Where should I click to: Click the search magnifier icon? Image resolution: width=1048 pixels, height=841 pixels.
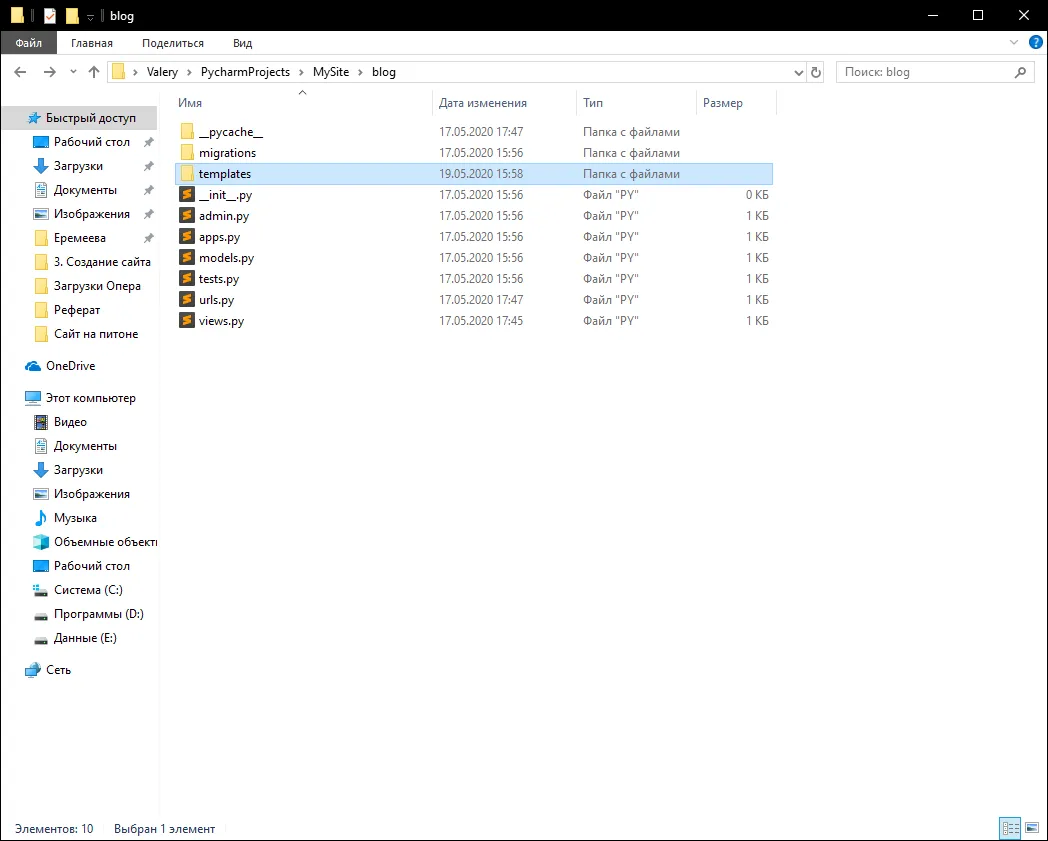[x=1020, y=72]
